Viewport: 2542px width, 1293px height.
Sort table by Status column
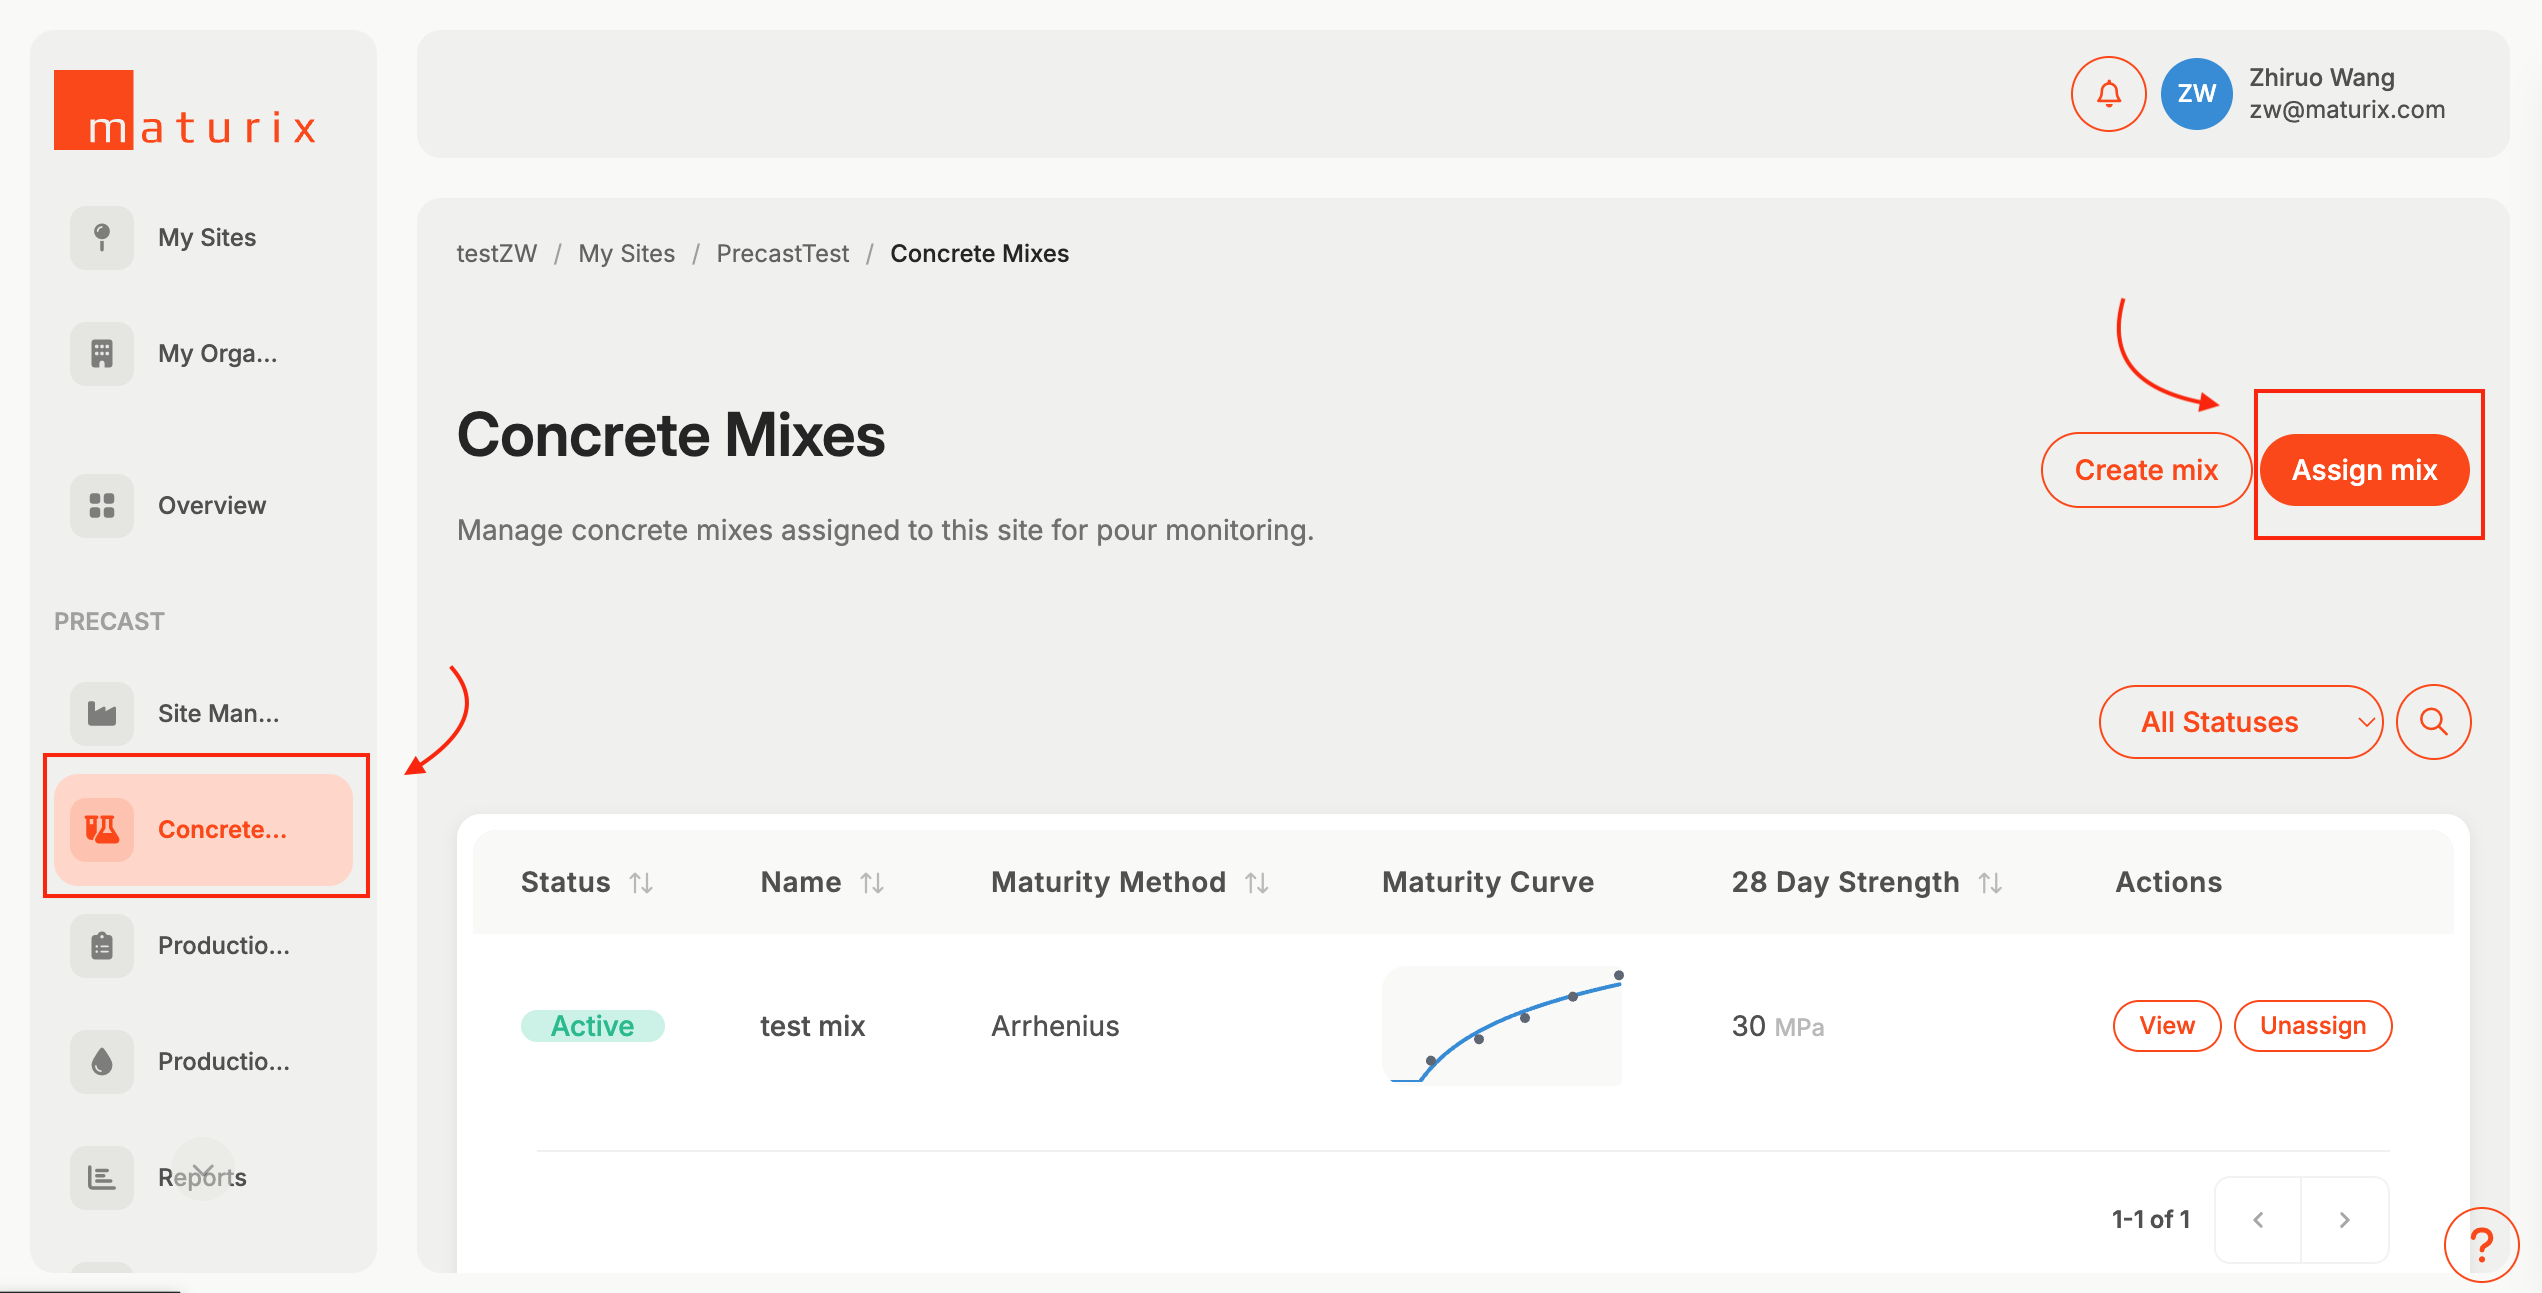click(x=641, y=883)
